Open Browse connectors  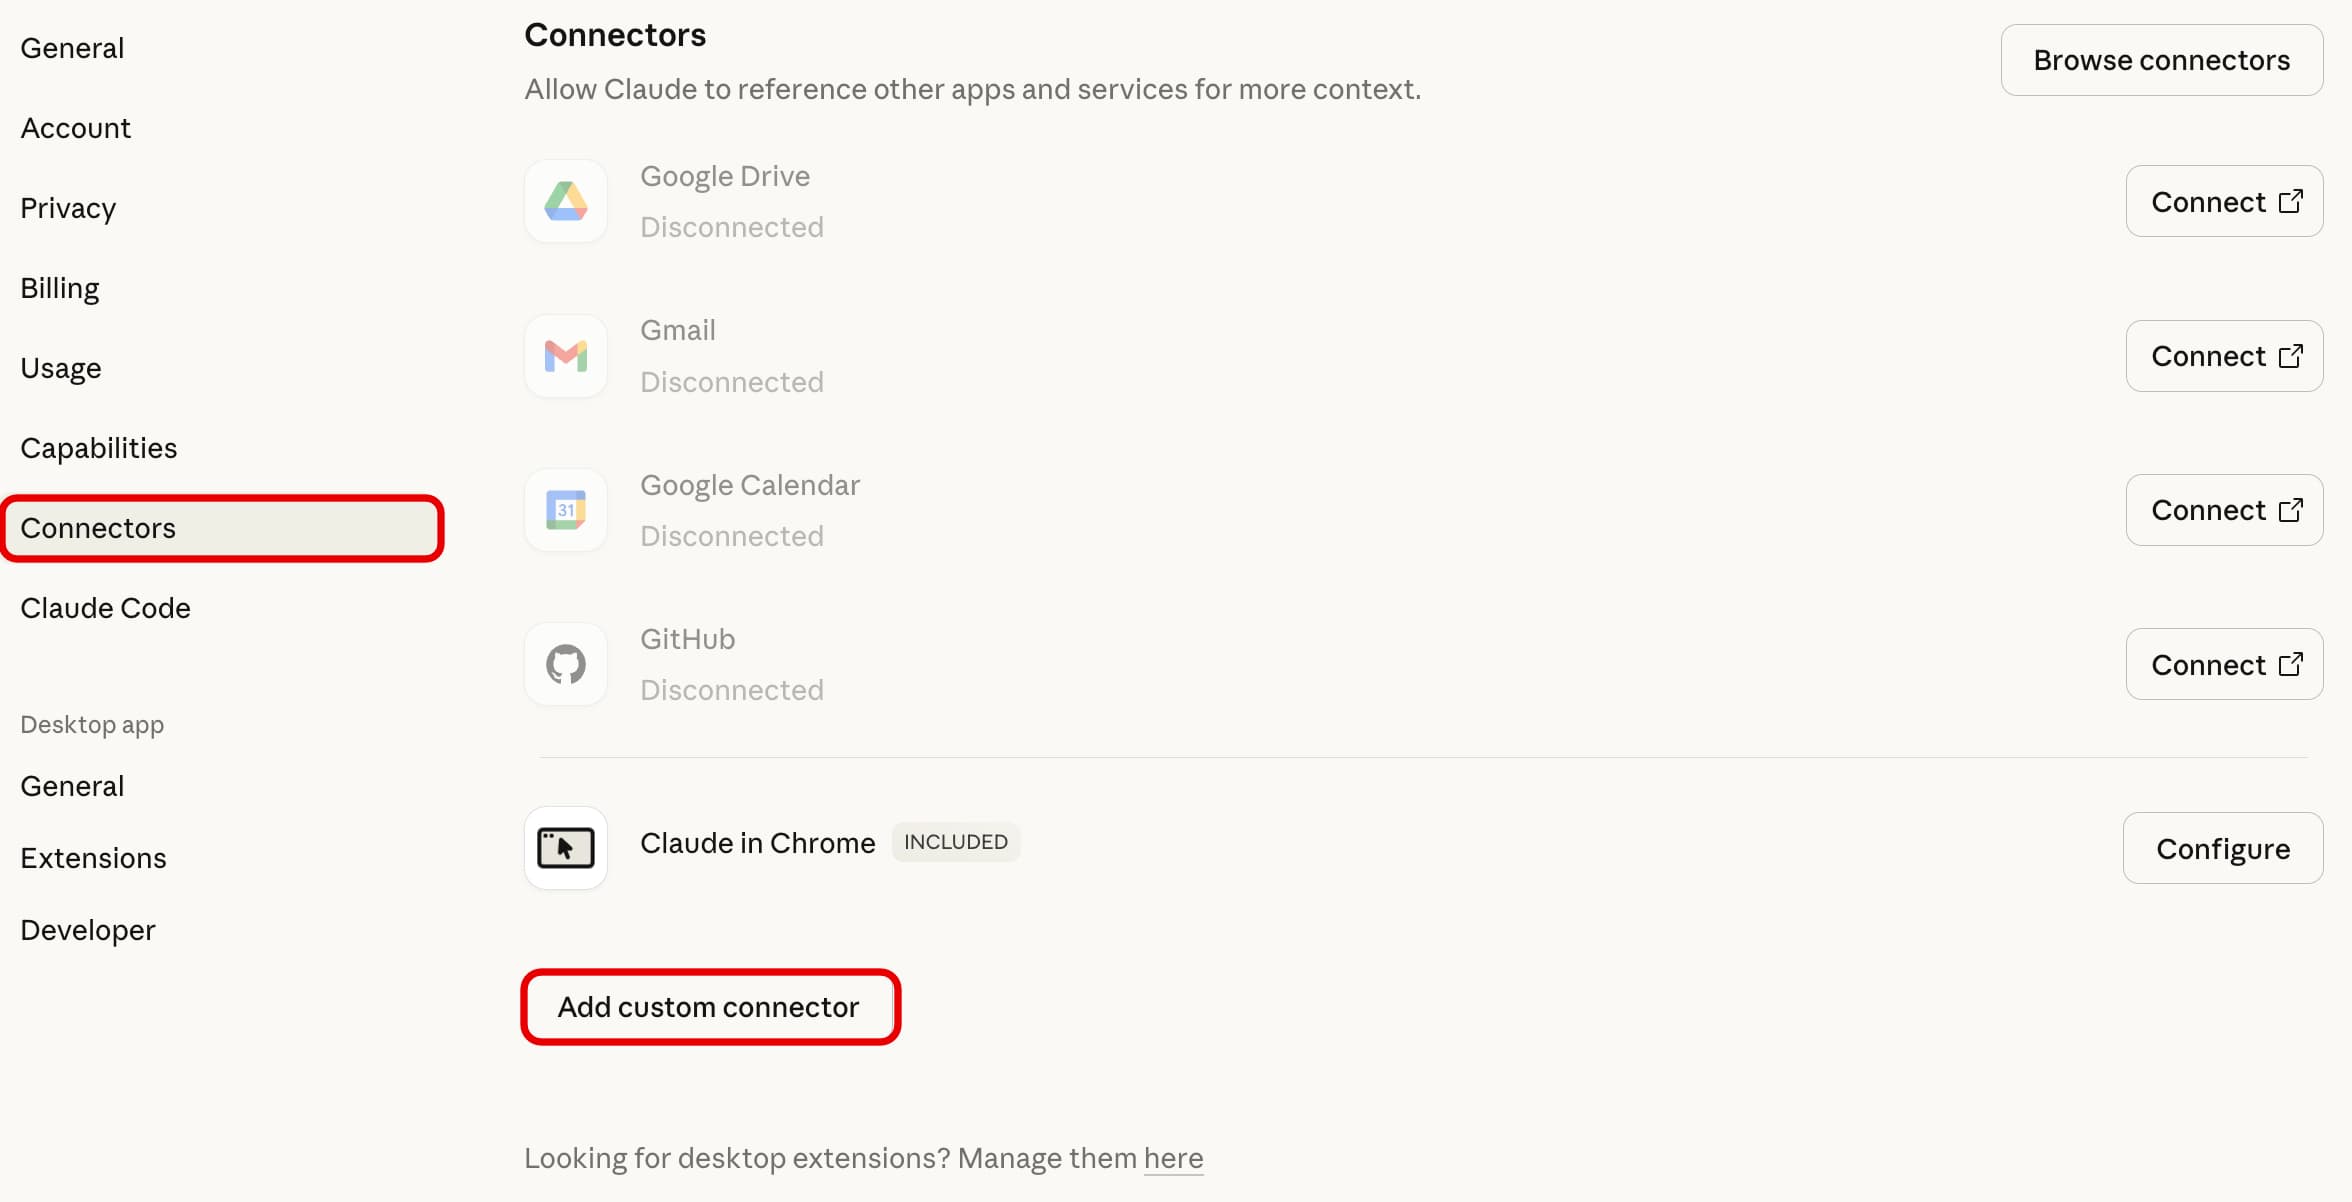[x=2161, y=60]
